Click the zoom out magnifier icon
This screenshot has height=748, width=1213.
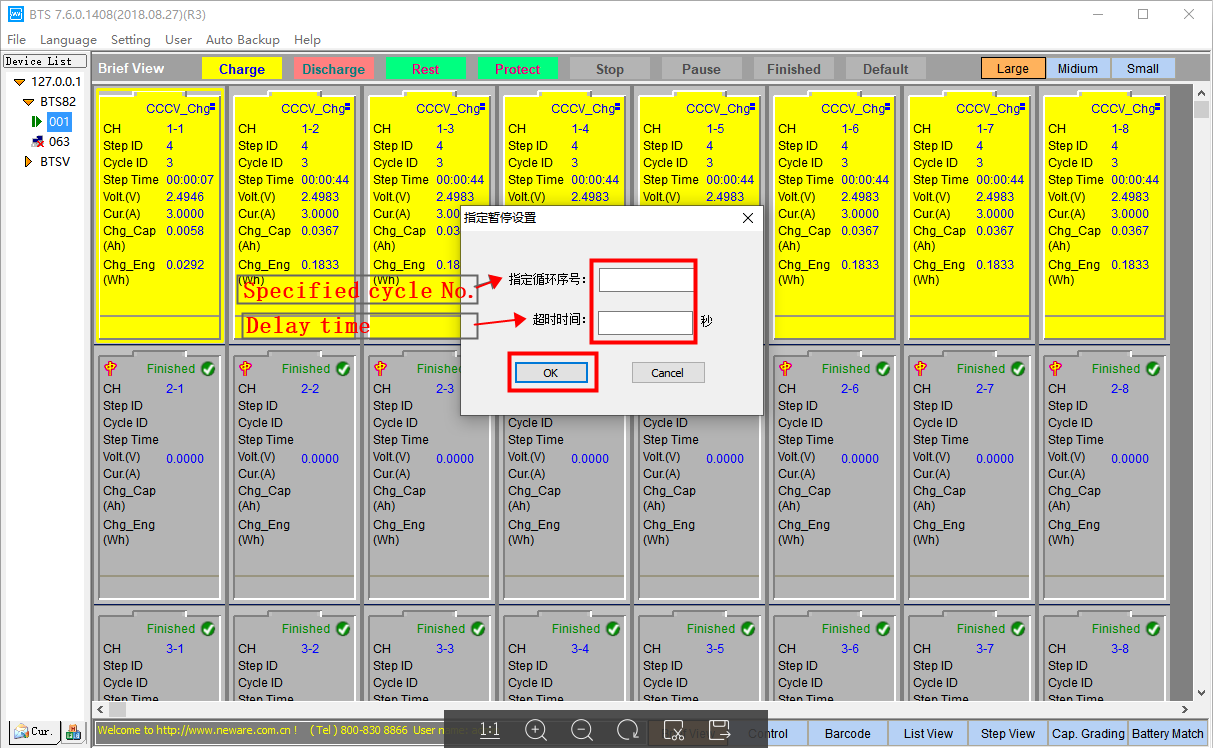tap(582, 730)
